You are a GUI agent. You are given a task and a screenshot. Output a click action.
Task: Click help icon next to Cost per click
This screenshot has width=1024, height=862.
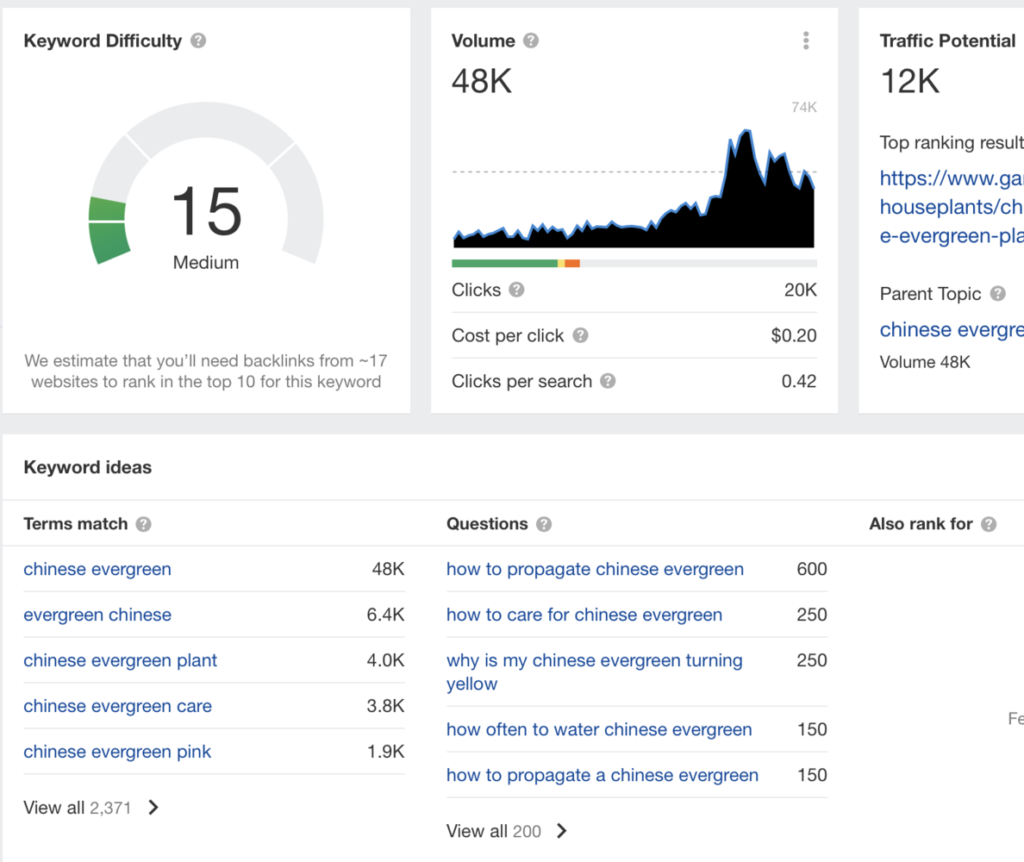(x=580, y=336)
